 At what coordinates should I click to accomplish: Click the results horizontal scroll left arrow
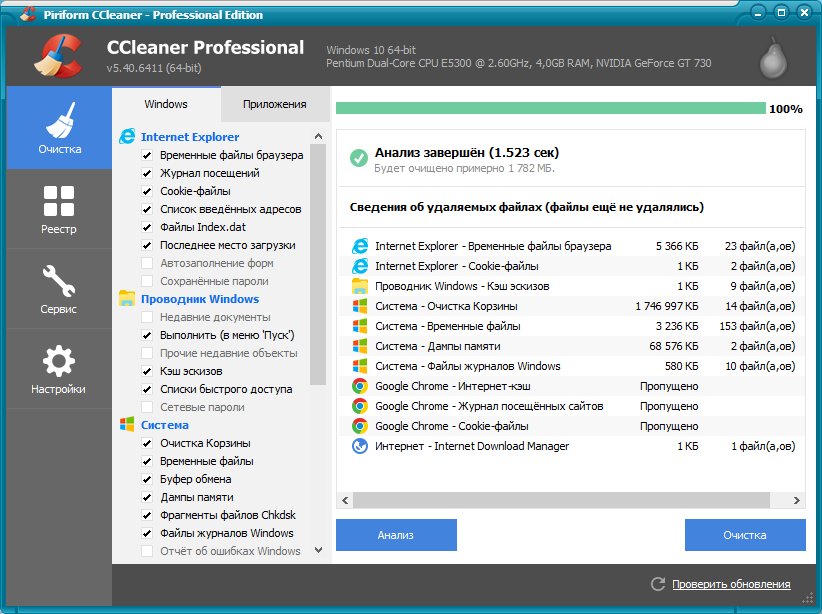[345, 500]
